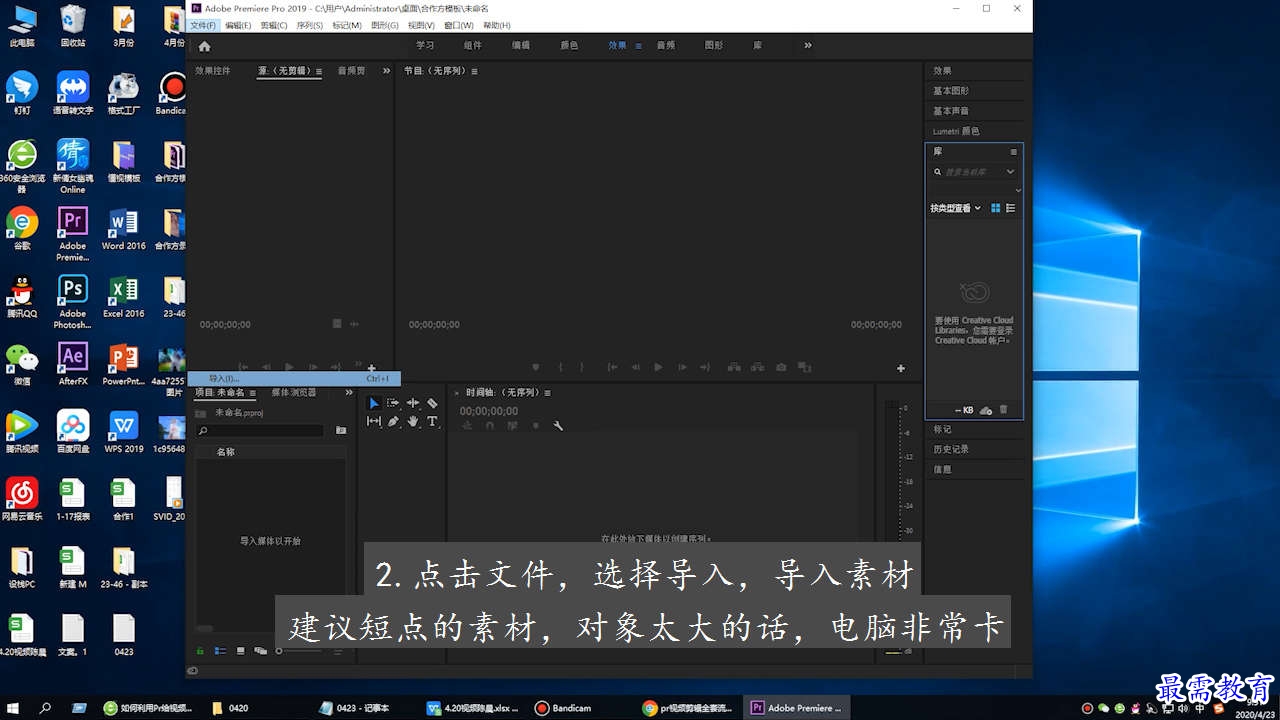This screenshot has height=720, width=1280.
Task: Open the 文件(F) menu
Action: 203,25
